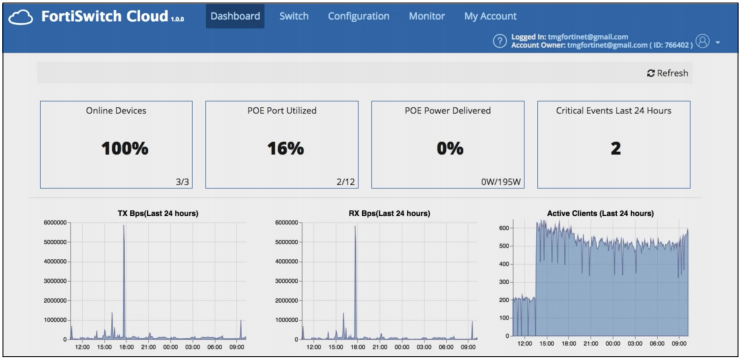Open the Configuration menu
The width and height of the screenshot is (743, 362).
click(x=359, y=16)
